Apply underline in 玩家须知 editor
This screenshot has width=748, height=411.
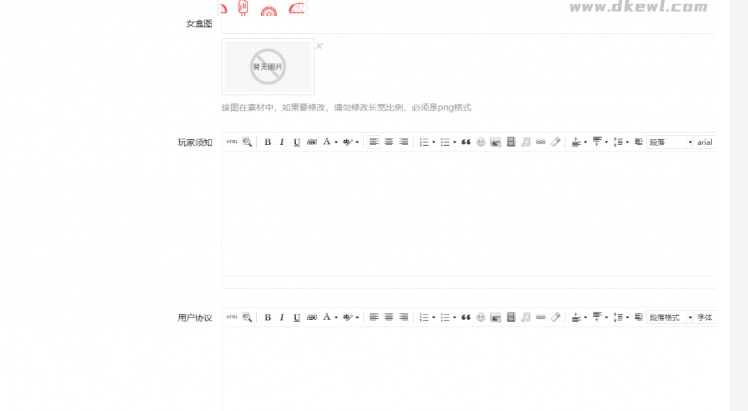pos(297,142)
